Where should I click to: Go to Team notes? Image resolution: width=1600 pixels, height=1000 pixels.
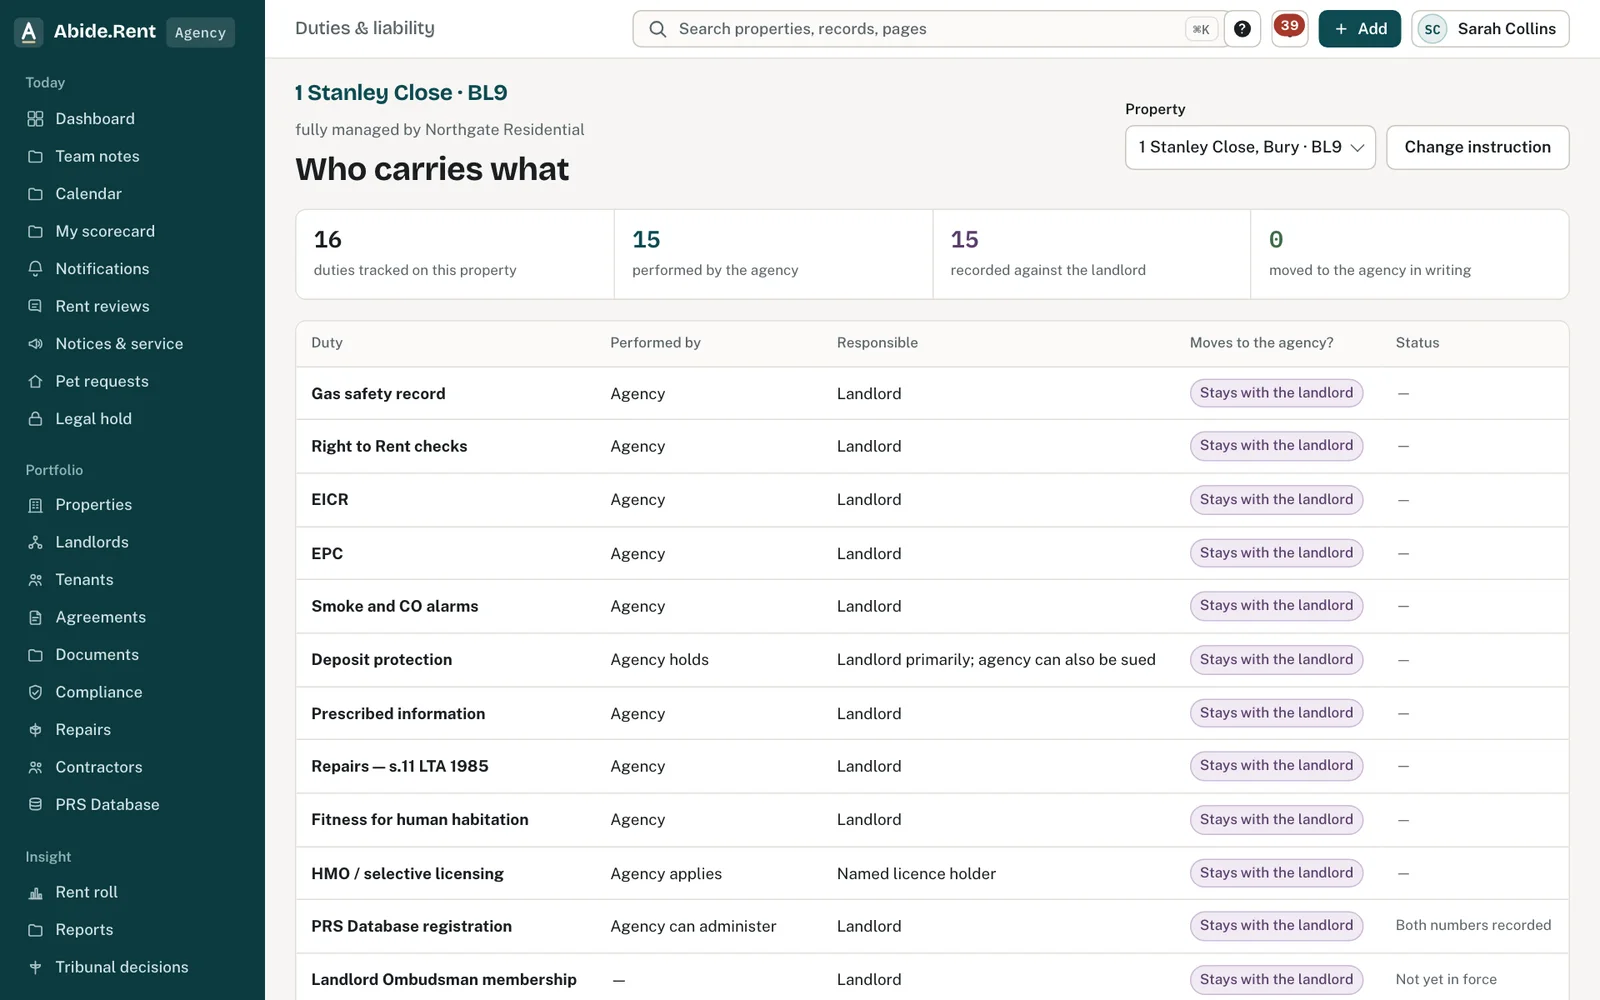pos(97,156)
